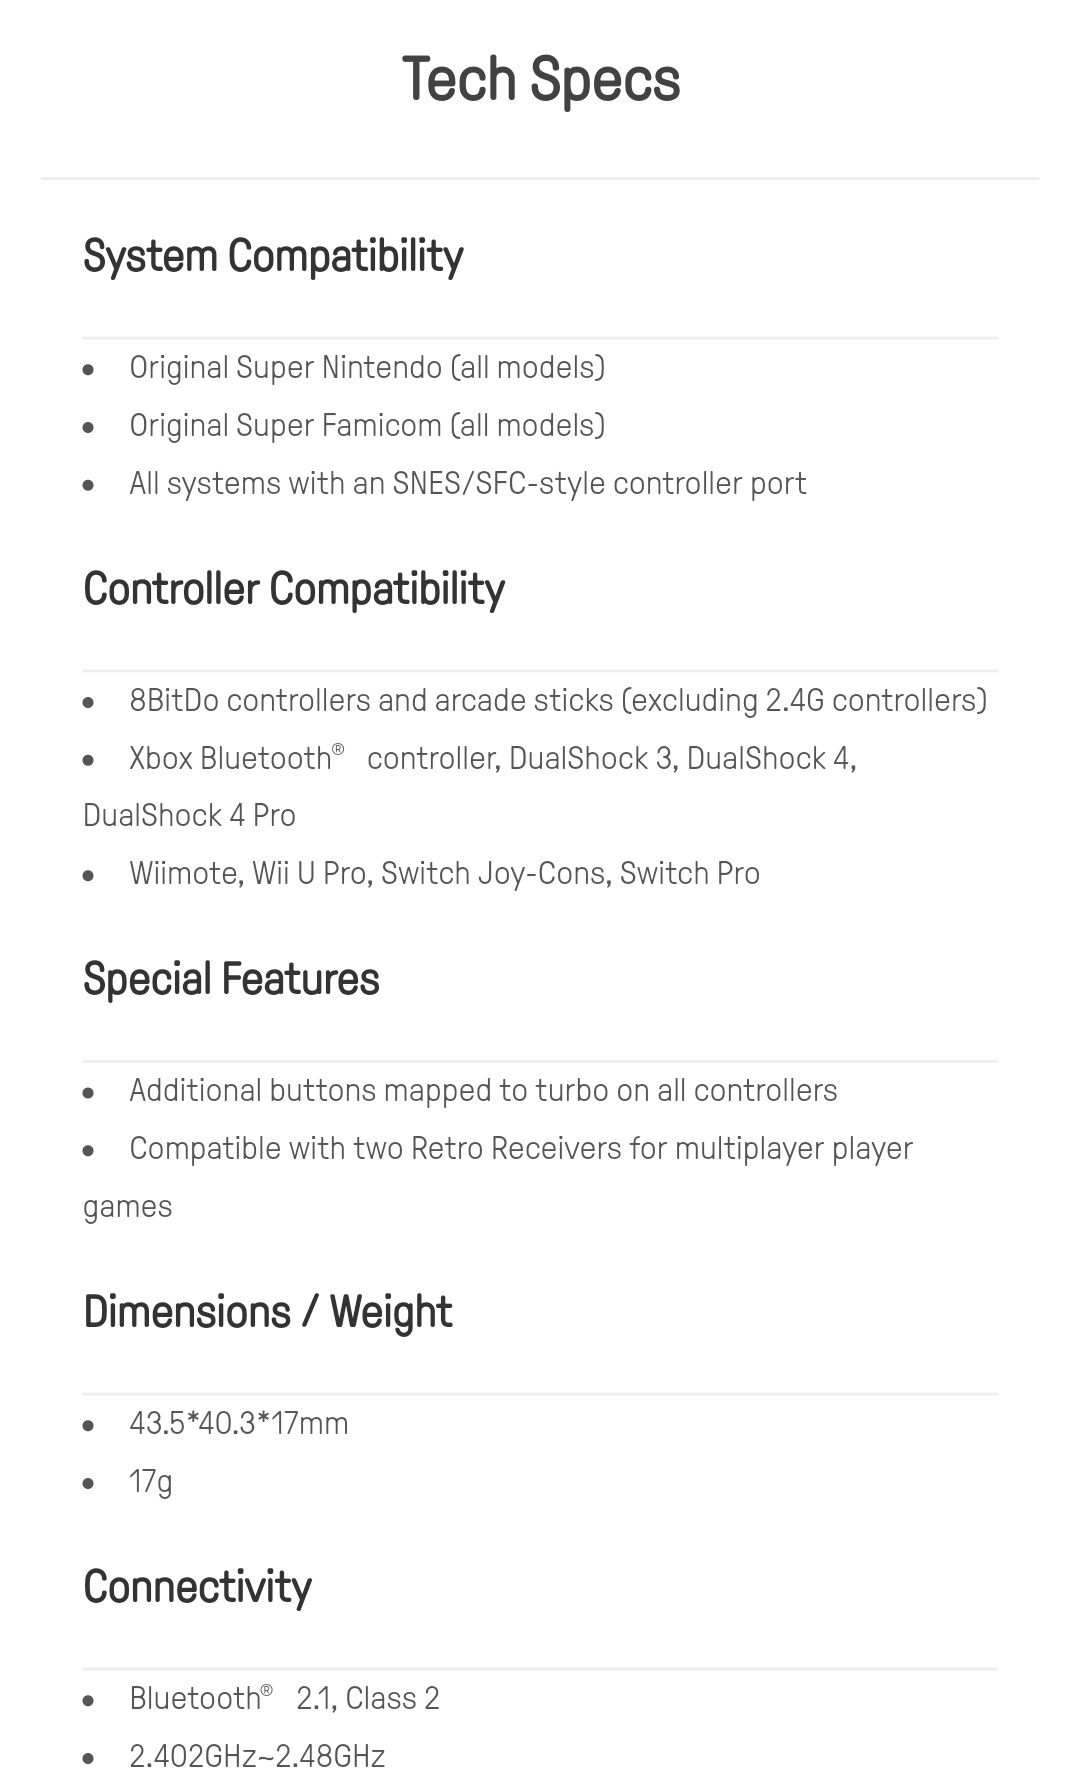The width and height of the screenshot is (1080, 1790).
Task: Click the Controller Compatibility heading
Action: [294, 589]
